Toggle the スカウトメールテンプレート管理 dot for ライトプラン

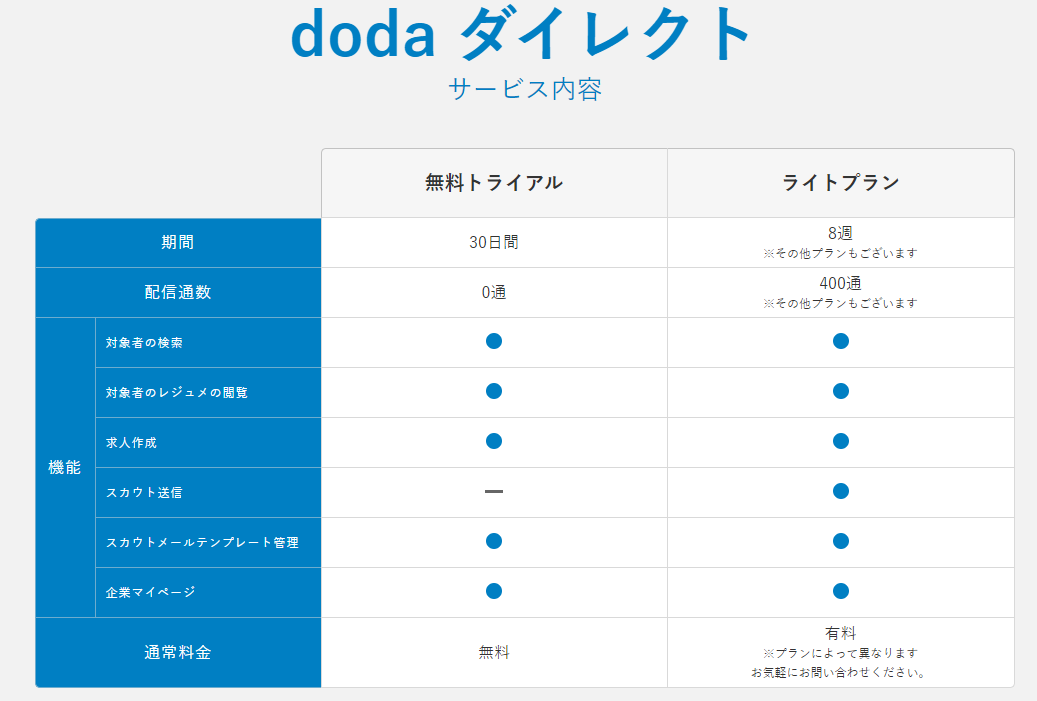[x=841, y=541]
